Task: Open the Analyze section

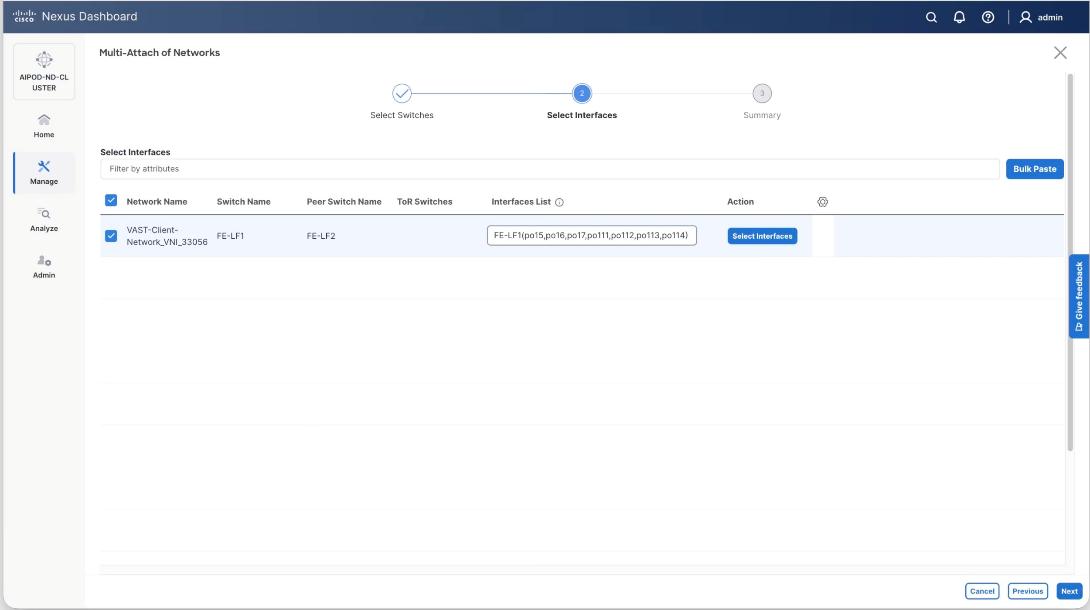Action: click(x=43, y=218)
